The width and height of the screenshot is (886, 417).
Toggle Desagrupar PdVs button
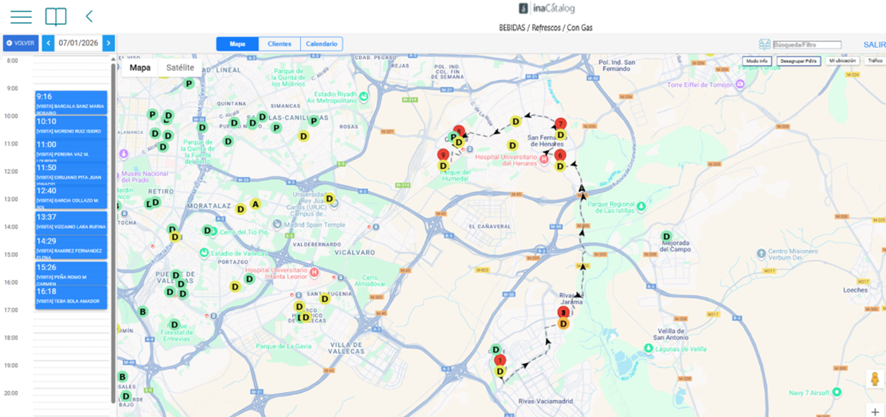click(x=798, y=60)
